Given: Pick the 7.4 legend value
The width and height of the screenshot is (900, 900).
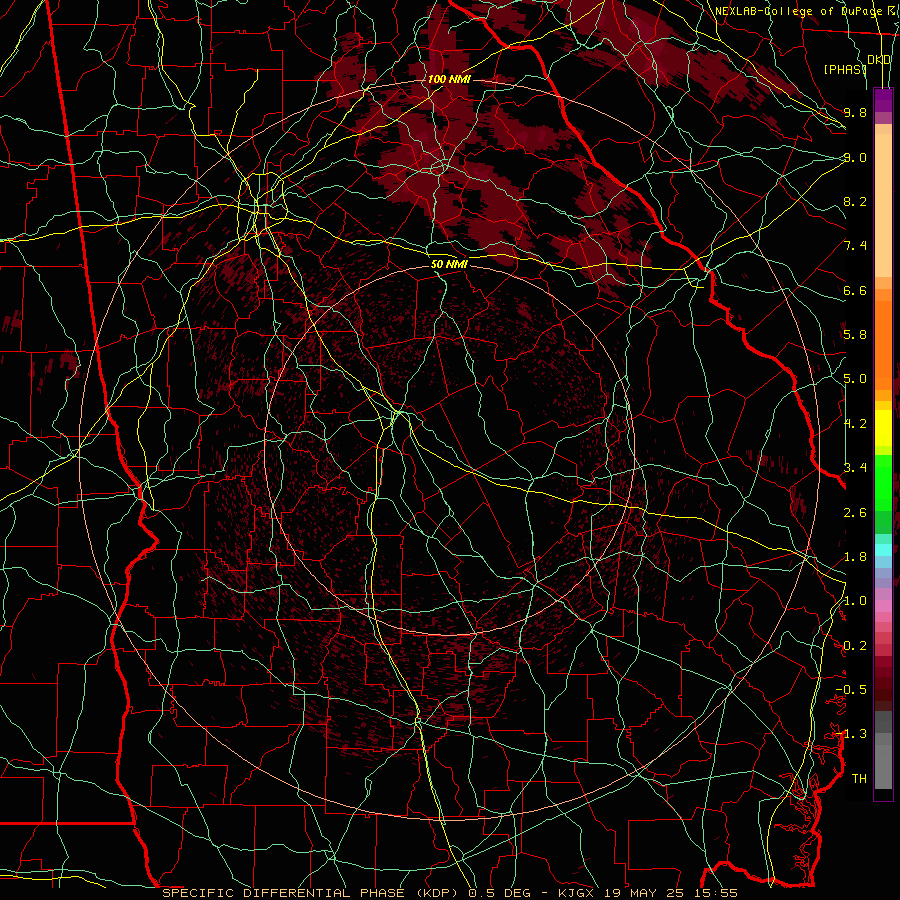Looking at the screenshot, I should pyautogui.click(x=855, y=246).
